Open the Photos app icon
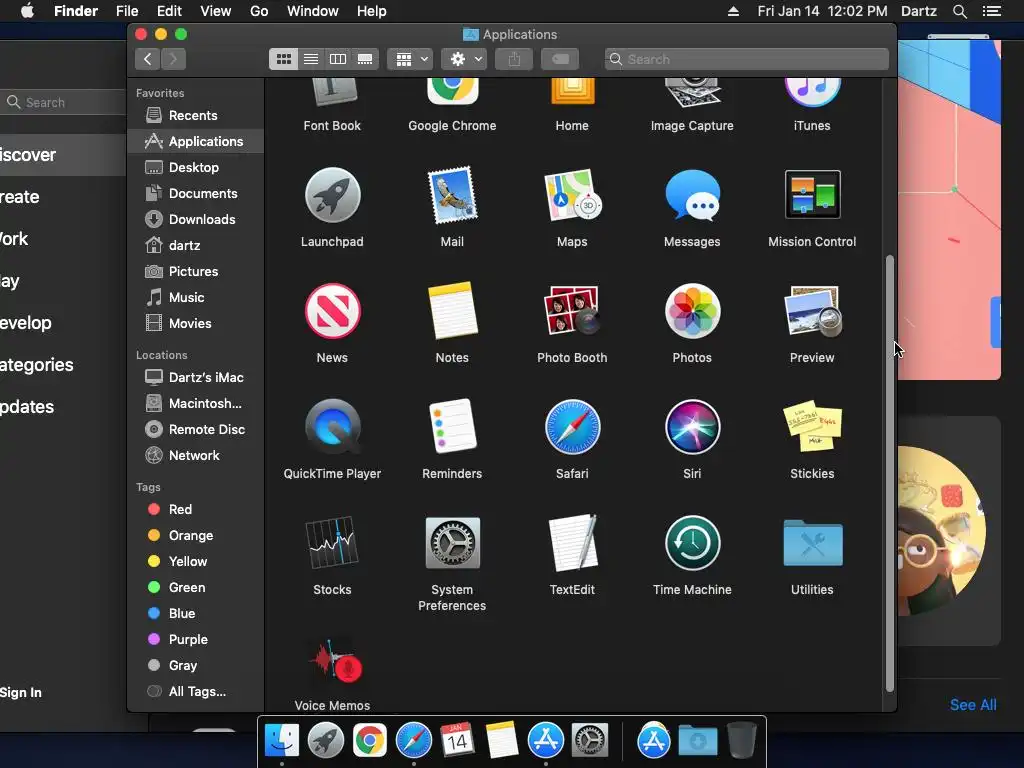 pos(692,311)
